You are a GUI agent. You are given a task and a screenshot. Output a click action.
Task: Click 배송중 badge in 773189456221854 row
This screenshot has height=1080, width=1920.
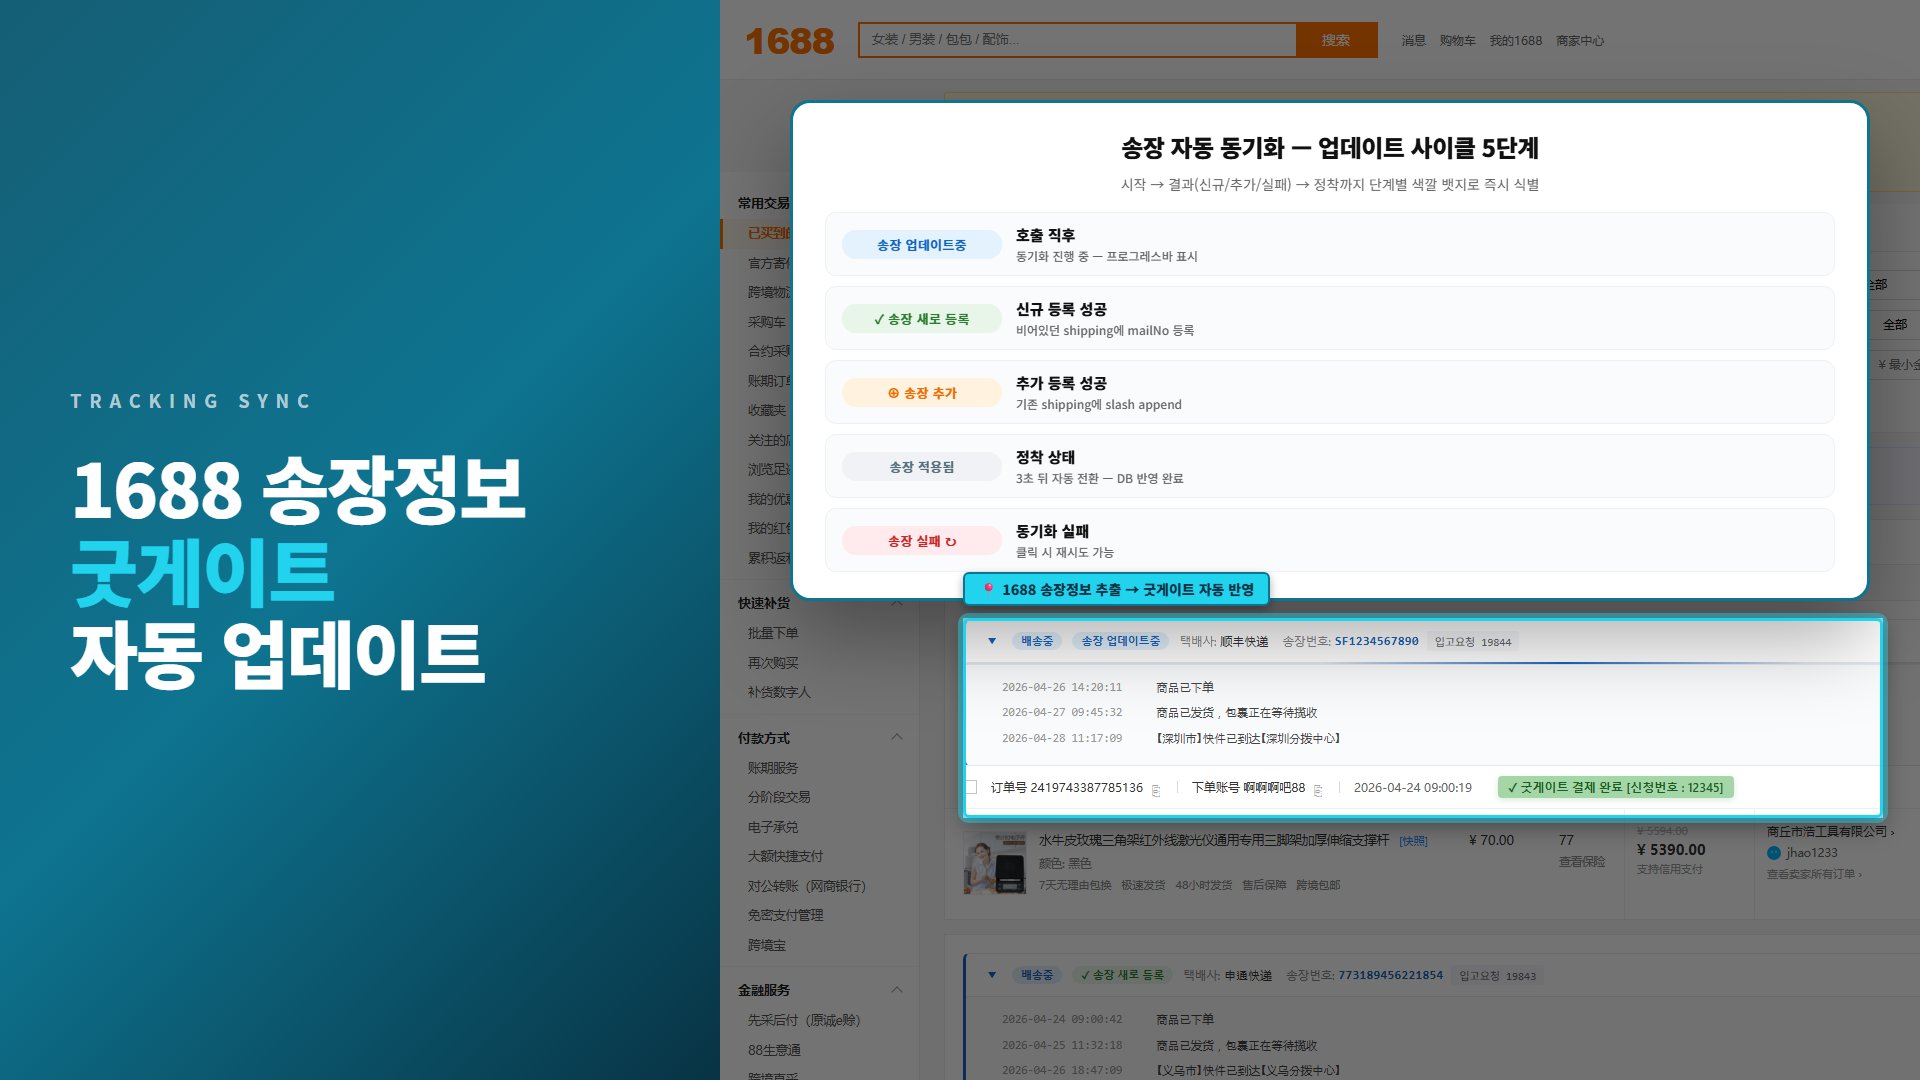click(1037, 975)
